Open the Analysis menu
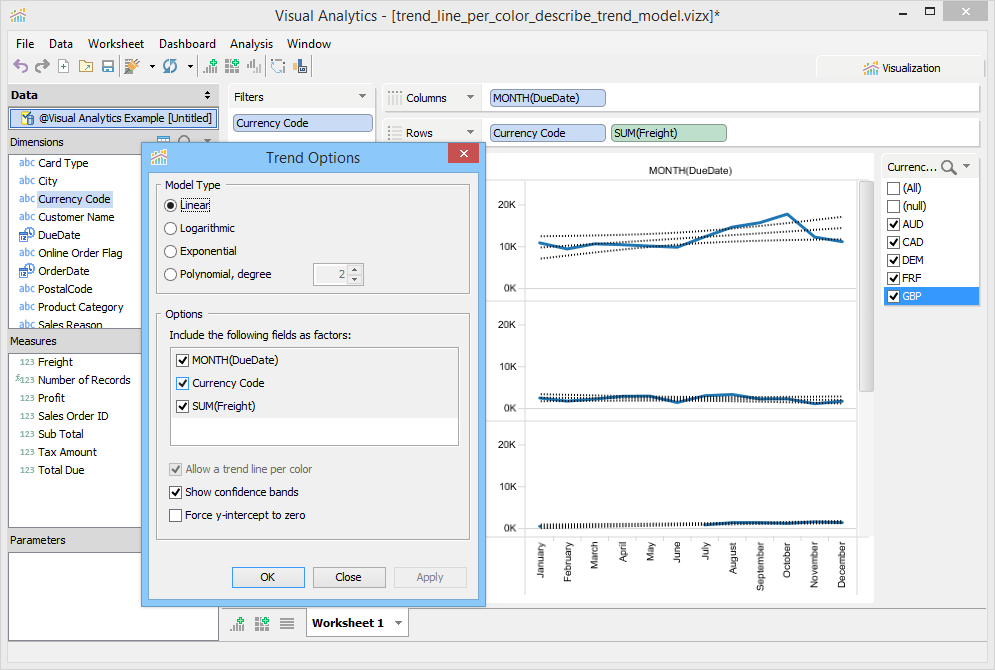The image size is (995, 670). point(251,44)
